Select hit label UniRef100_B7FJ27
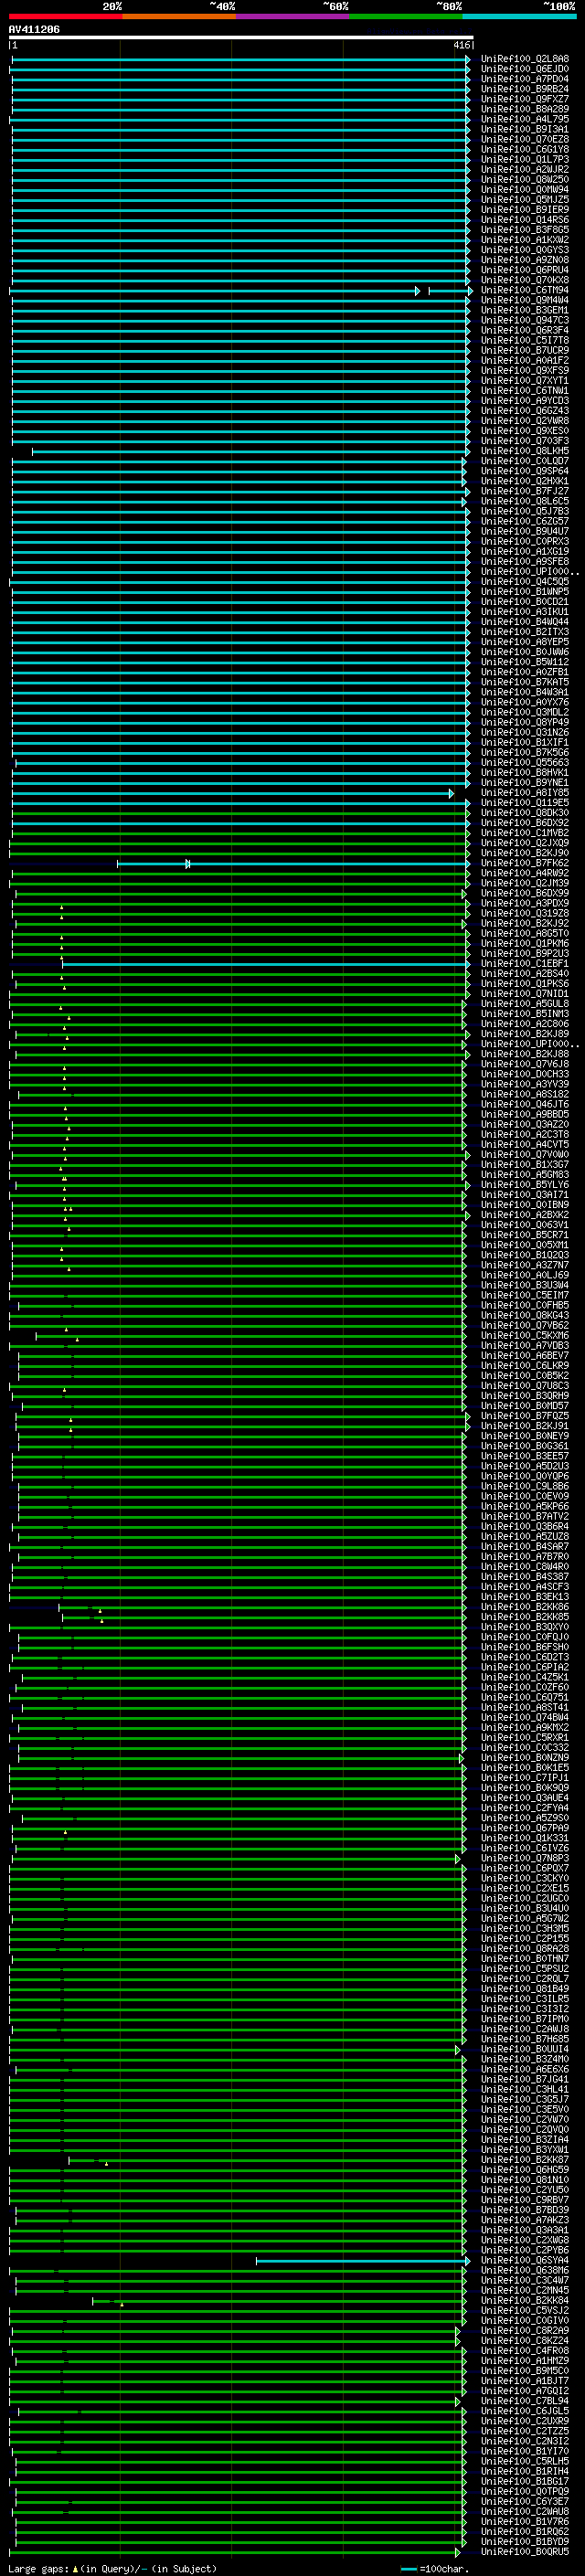The height and width of the screenshot is (2576, 585). 524,491
